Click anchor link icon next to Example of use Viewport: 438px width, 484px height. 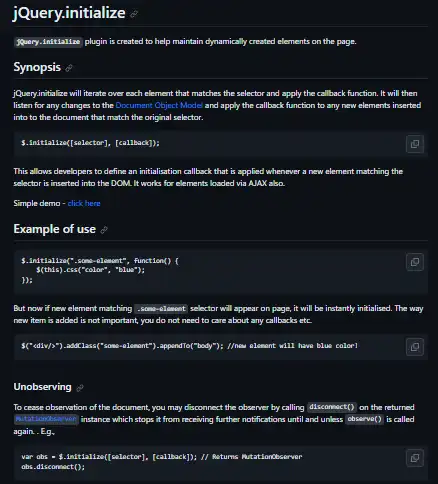coord(104,230)
